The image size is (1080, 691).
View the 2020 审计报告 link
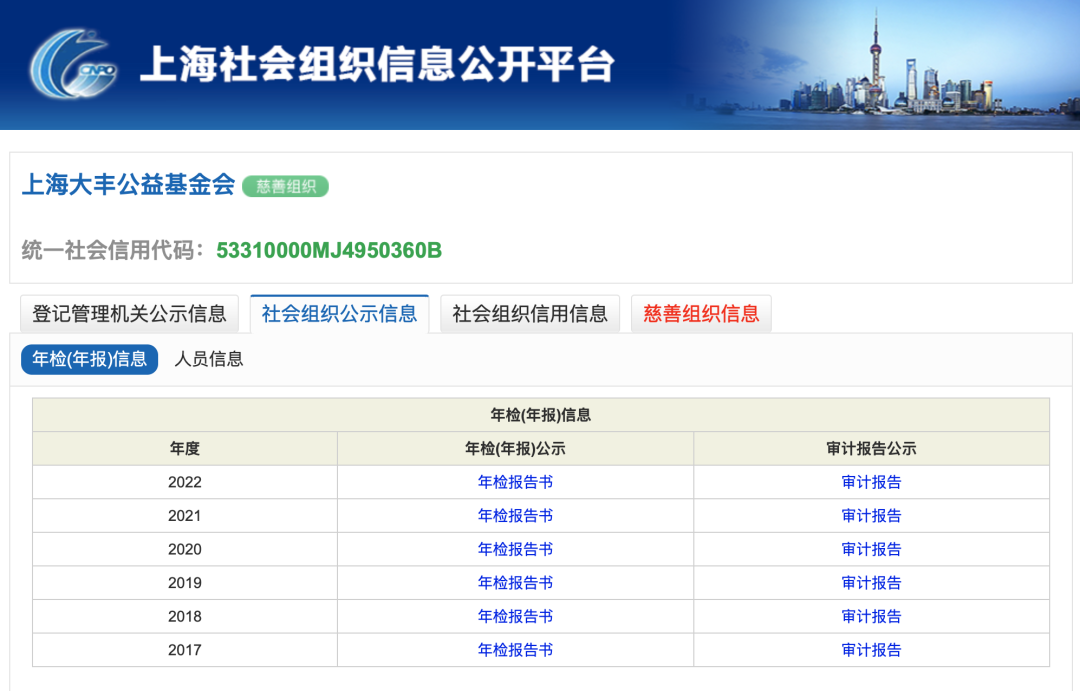pos(871,550)
